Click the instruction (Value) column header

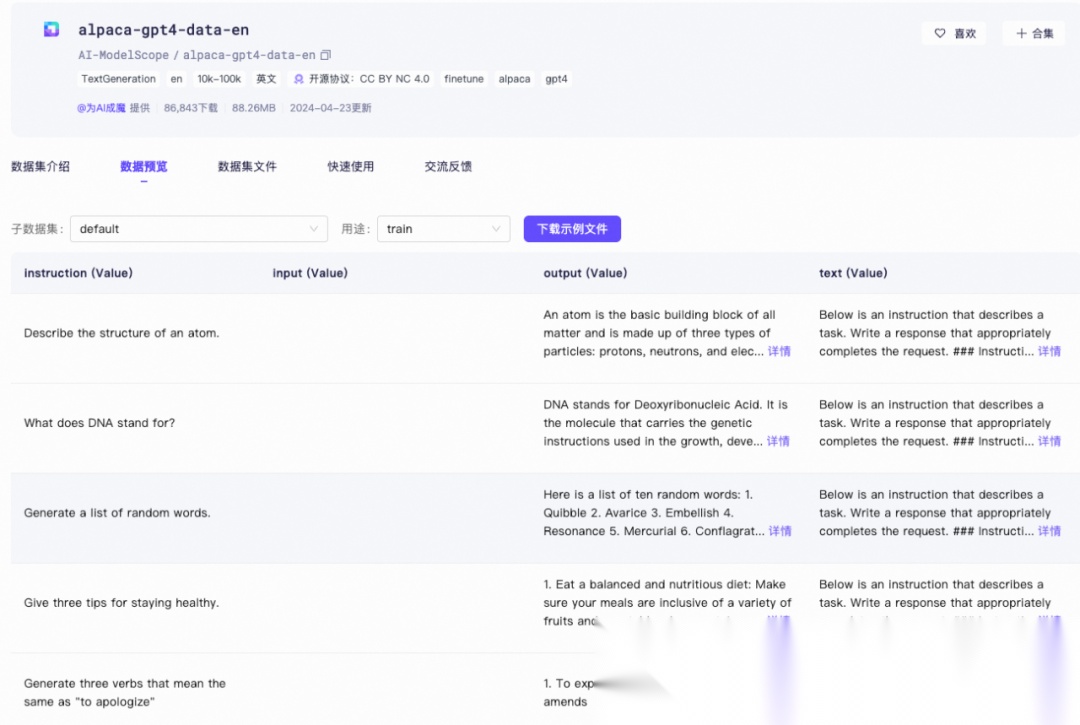pyautogui.click(x=79, y=273)
